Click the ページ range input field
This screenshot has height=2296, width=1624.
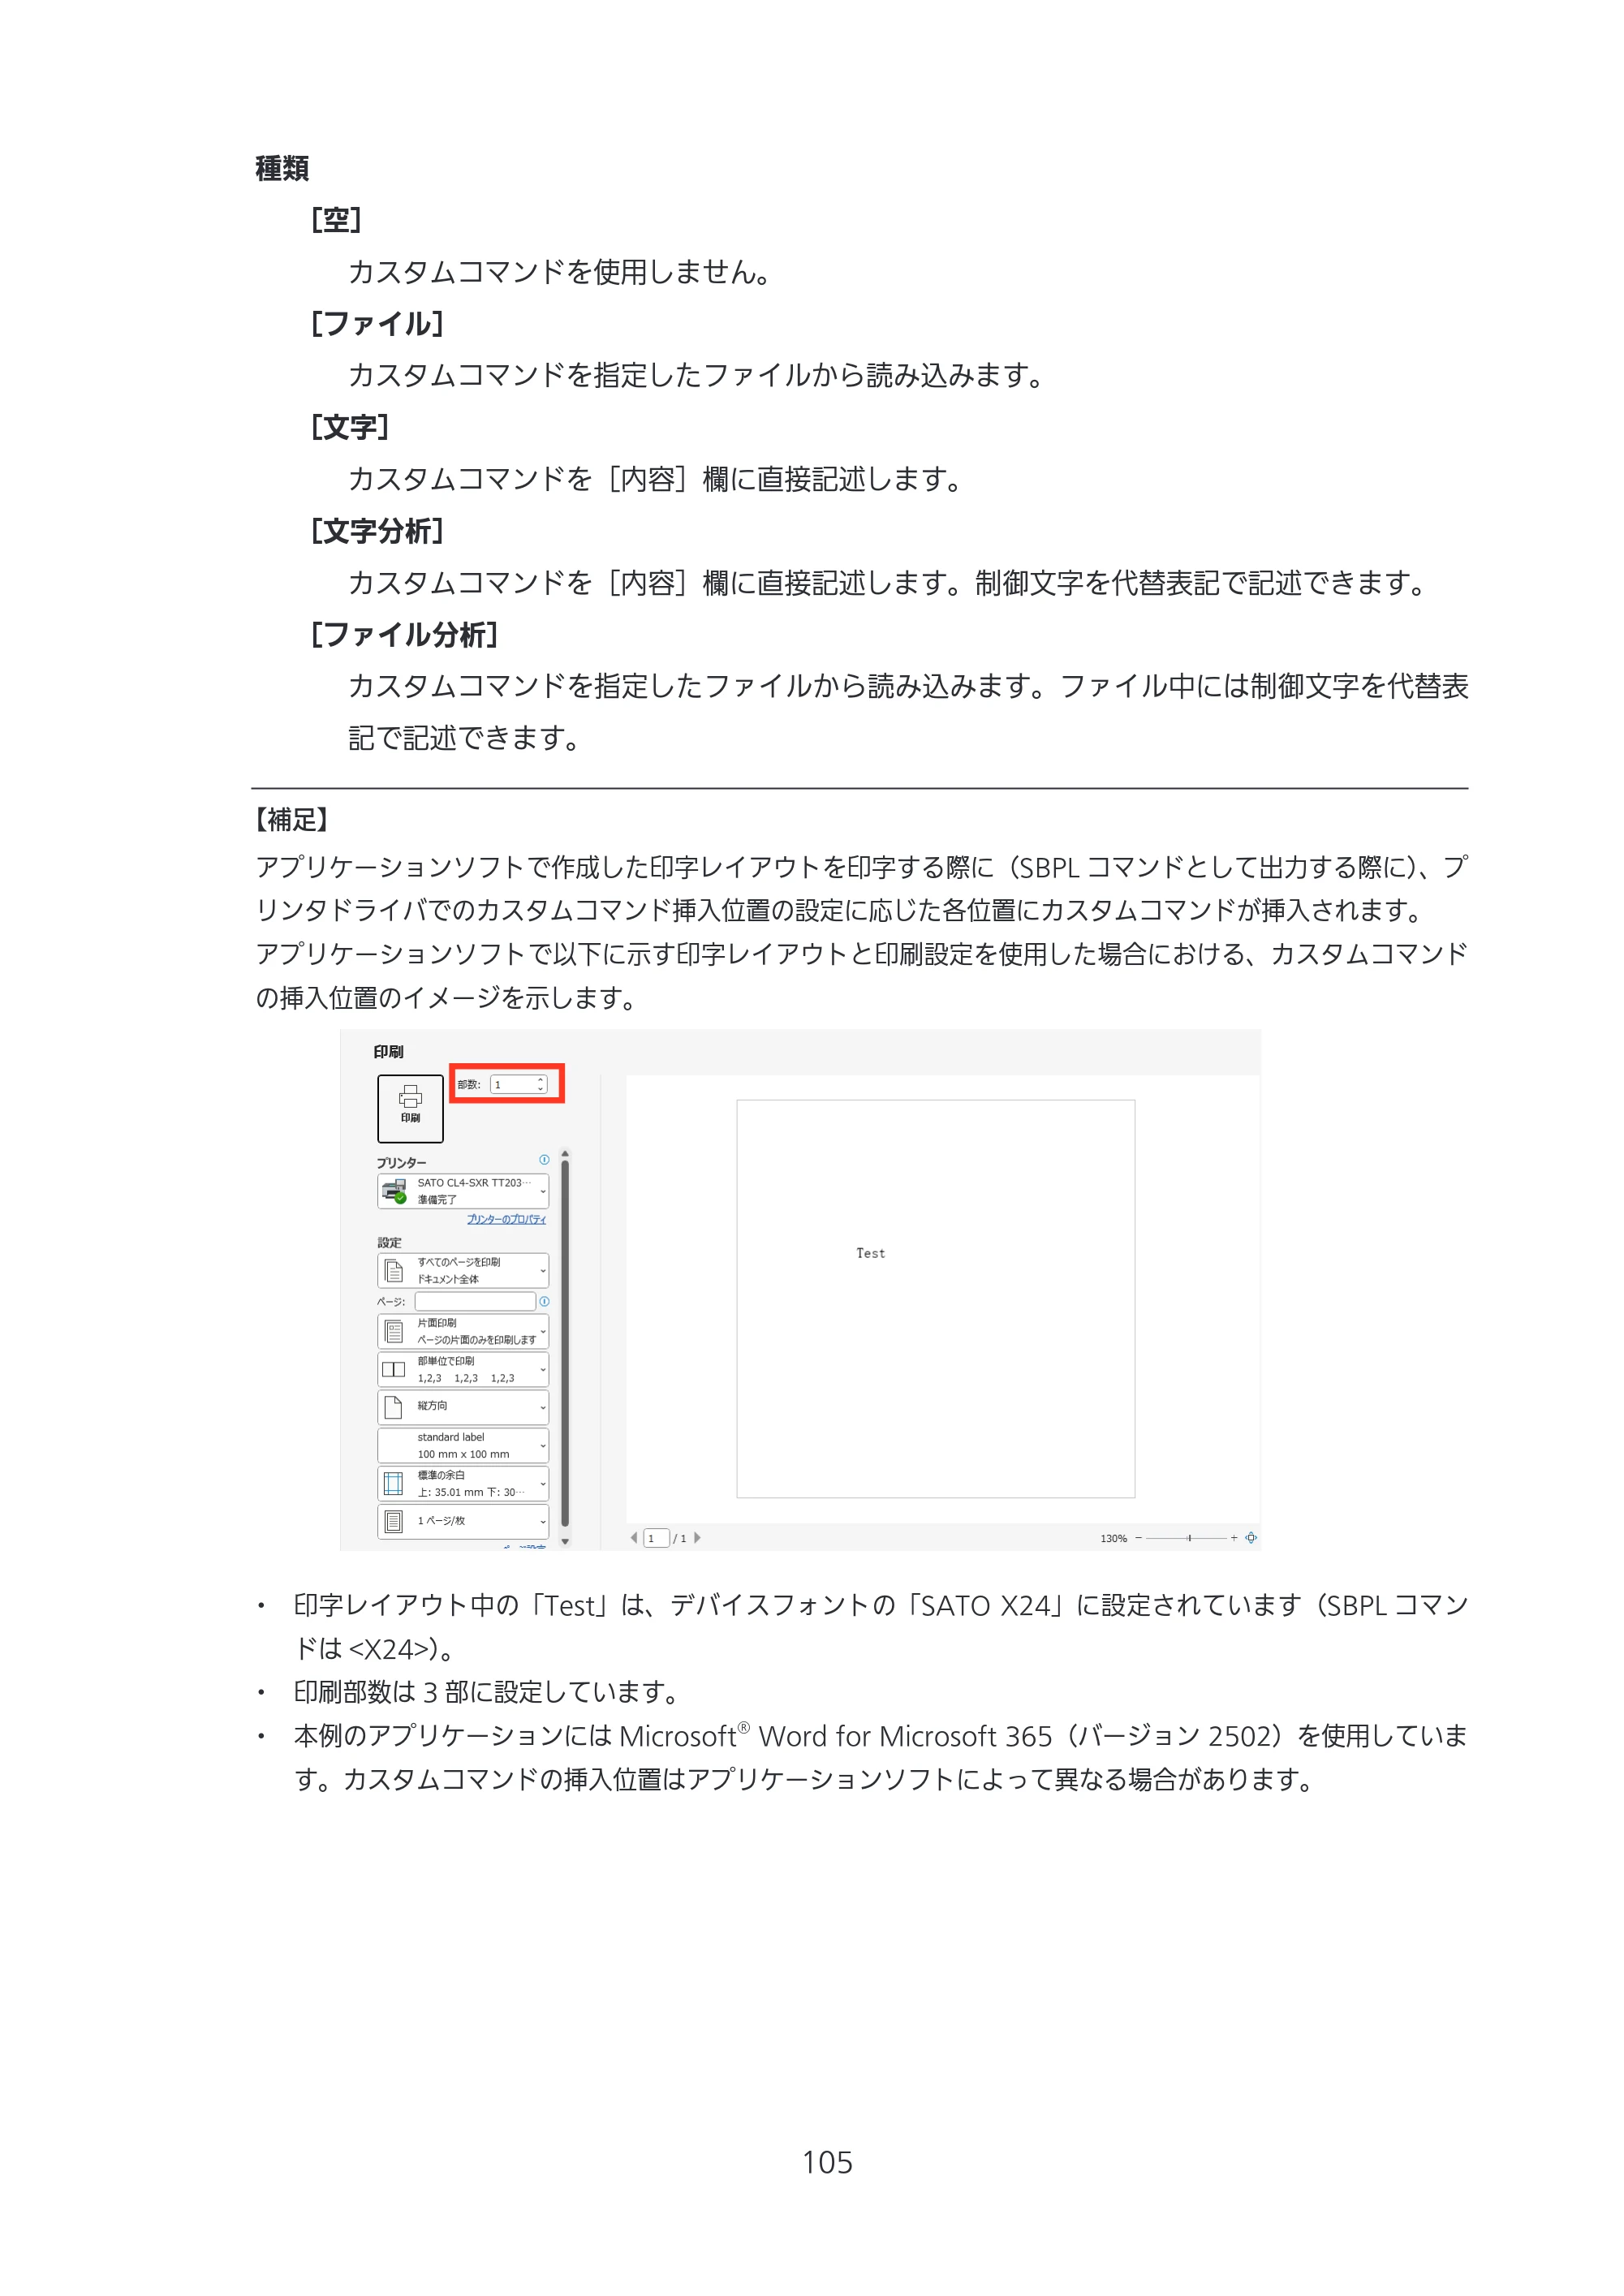tap(475, 1301)
